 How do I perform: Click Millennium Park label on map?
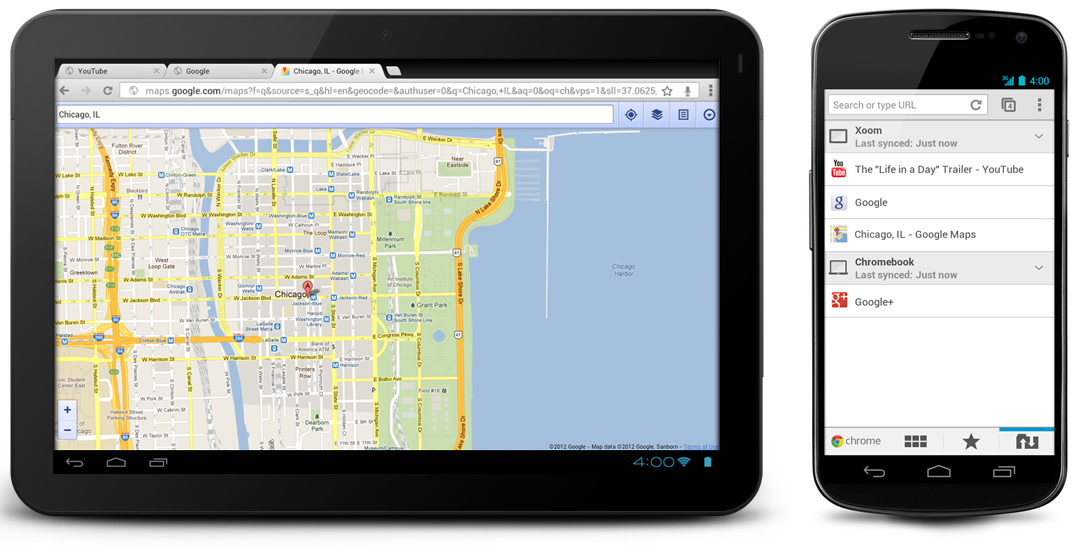(x=390, y=242)
